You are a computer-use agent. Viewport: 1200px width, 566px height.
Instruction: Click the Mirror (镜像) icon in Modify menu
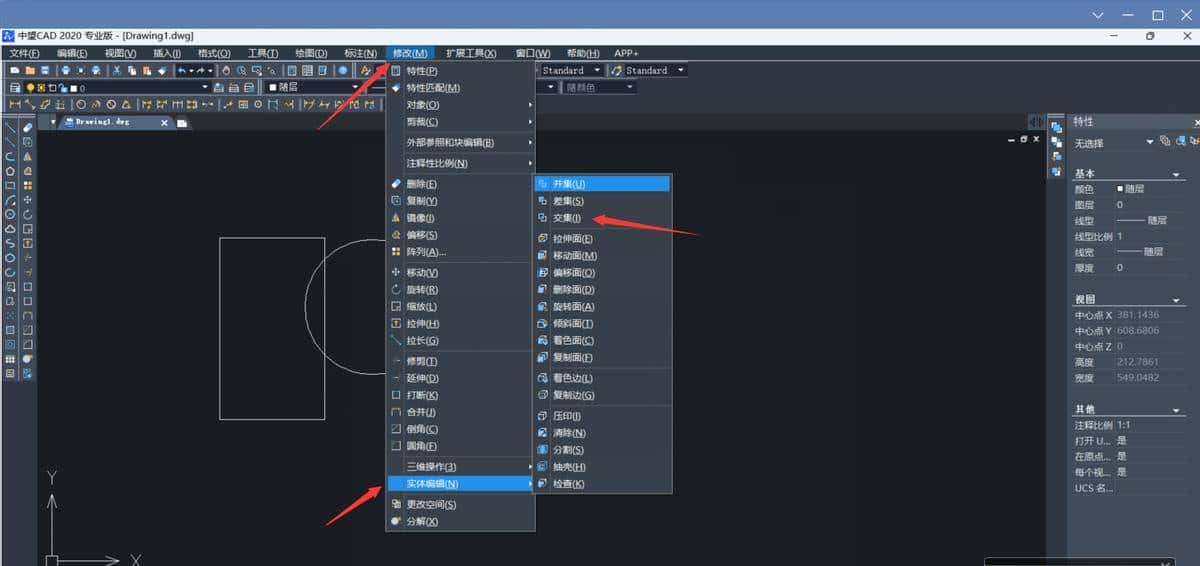point(396,218)
